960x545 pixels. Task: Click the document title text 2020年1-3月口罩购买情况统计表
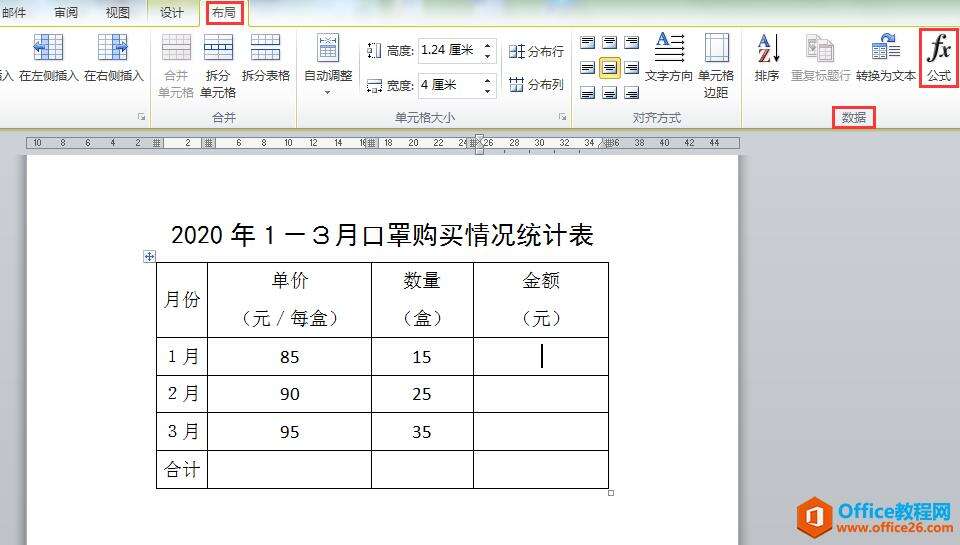point(382,235)
